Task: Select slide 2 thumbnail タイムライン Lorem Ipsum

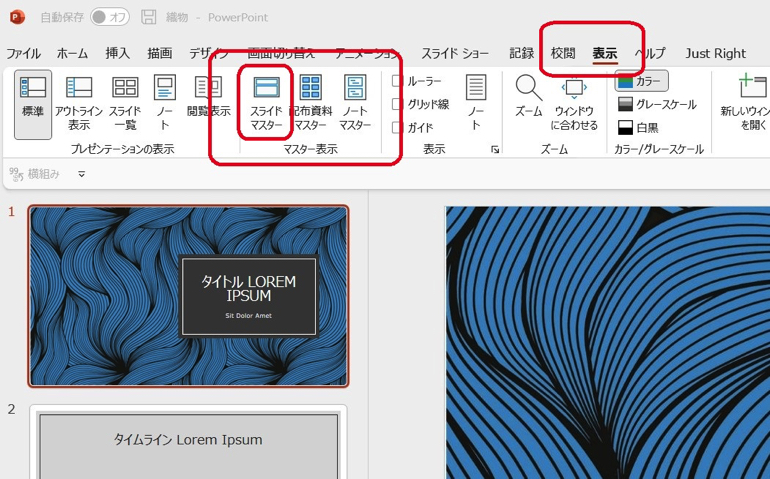Action: click(189, 442)
